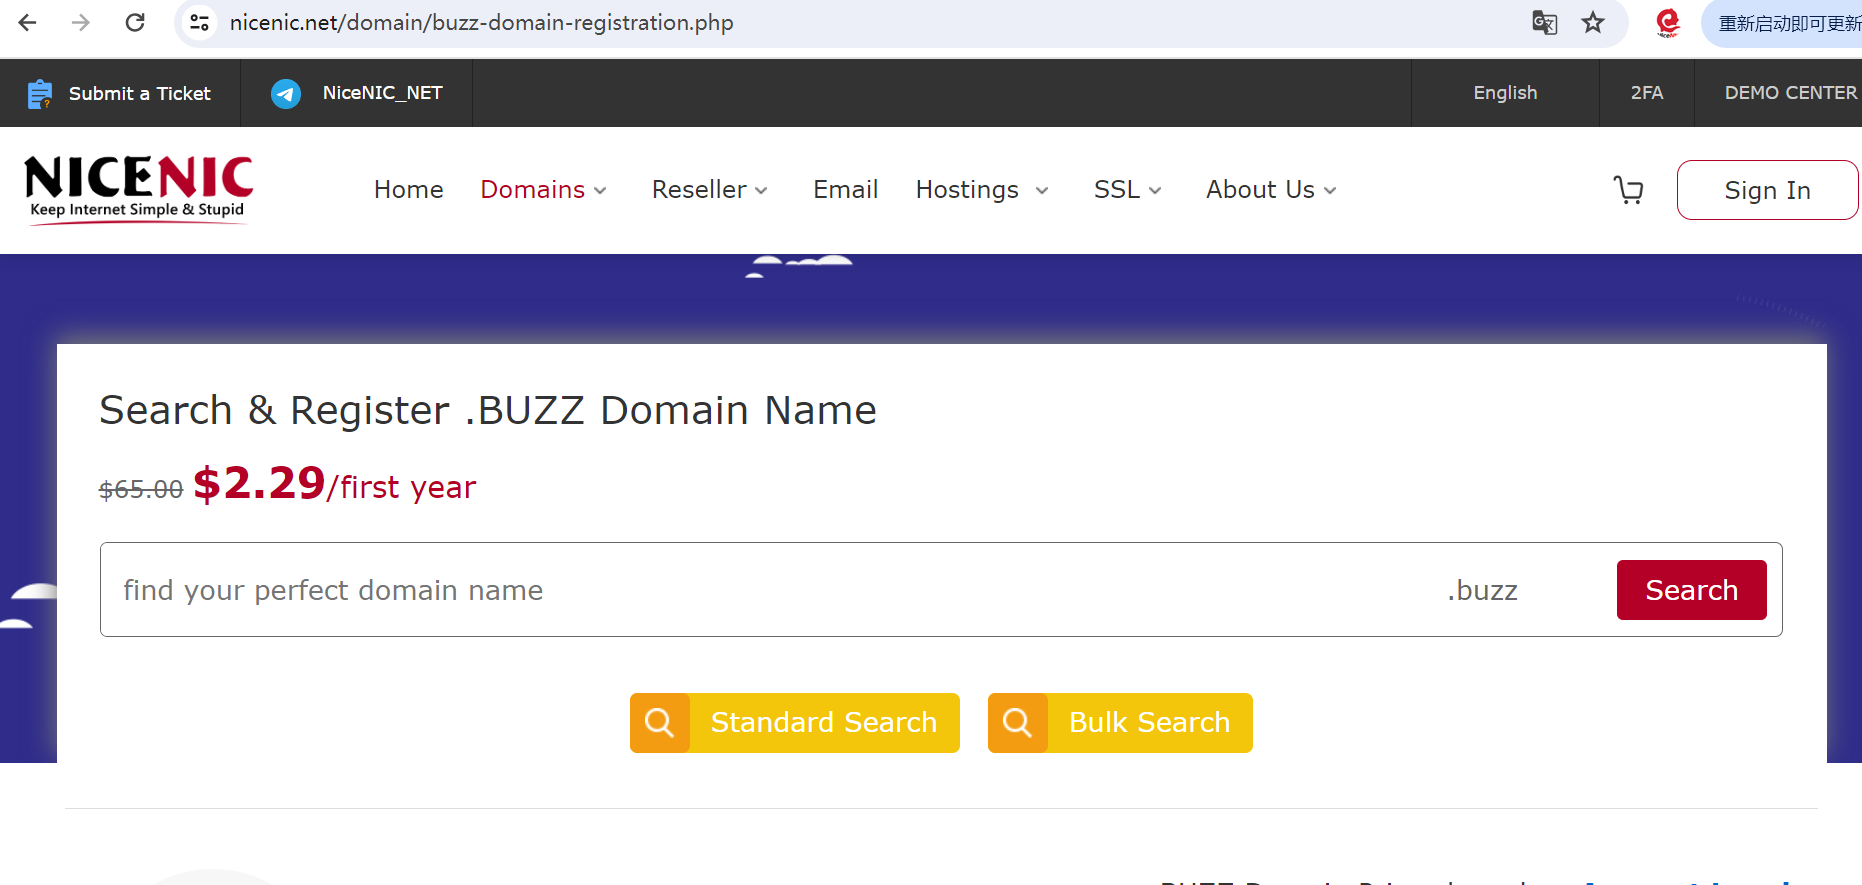Click the Telegram icon
Screen dimensions: 1862x885
[286, 93]
